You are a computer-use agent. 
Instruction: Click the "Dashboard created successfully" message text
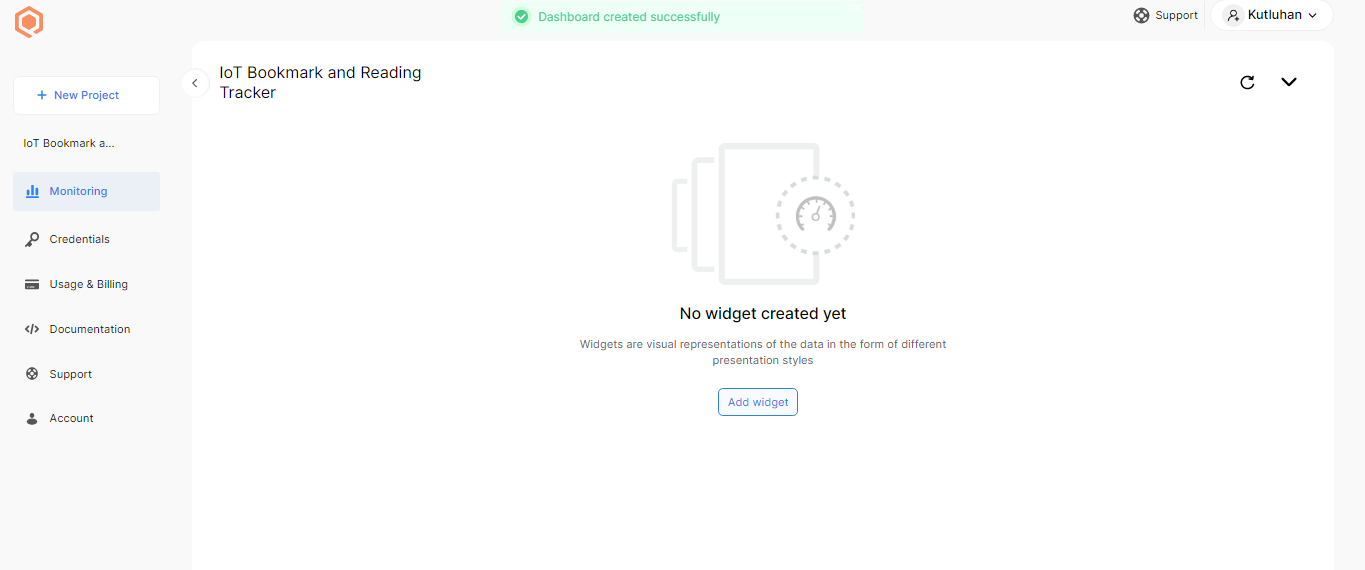(629, 16)
